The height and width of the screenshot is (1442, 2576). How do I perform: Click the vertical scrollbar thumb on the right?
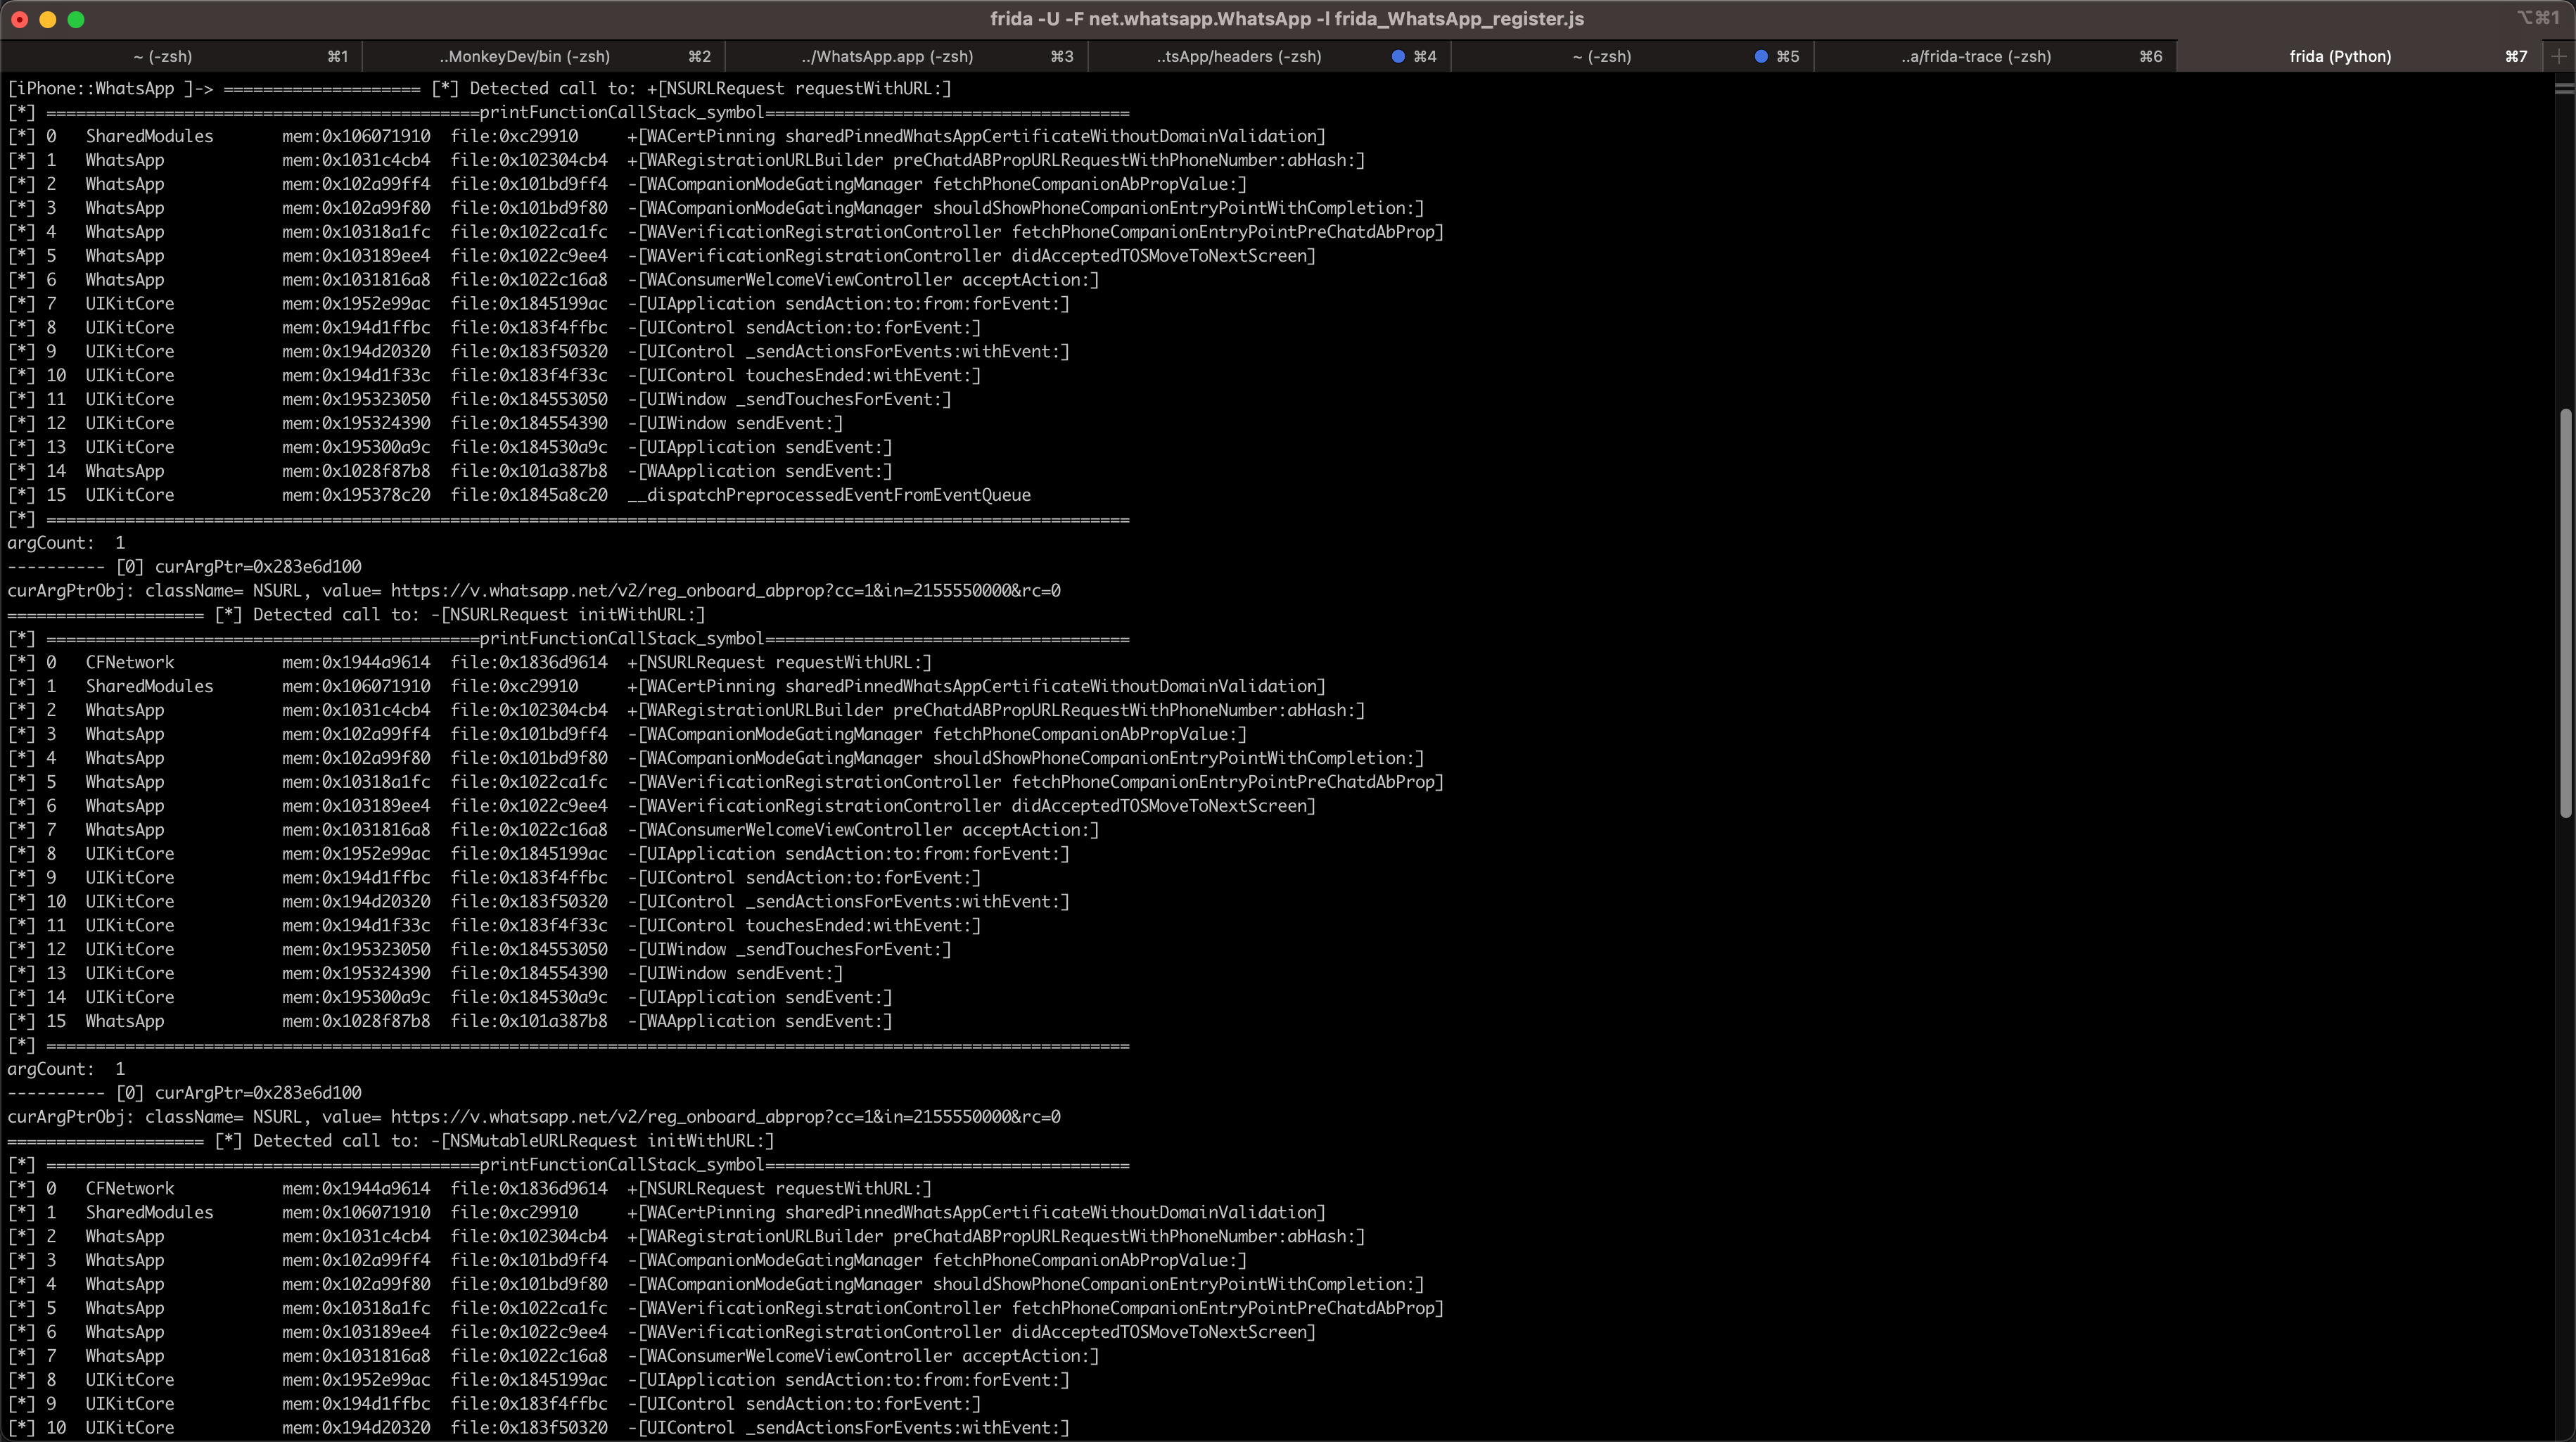tap(2565, 612)
